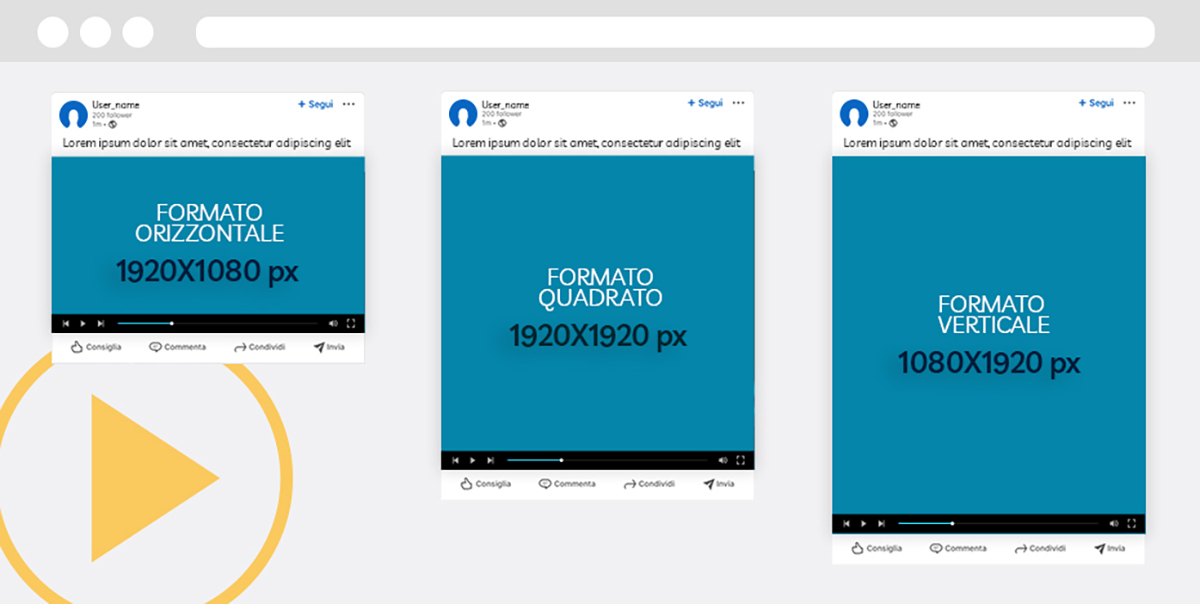The height and width of the screenshot is (604, 1200).
Task: Click the Lorem ipsum caption on horizontal post
Action: tap(207, 144)
